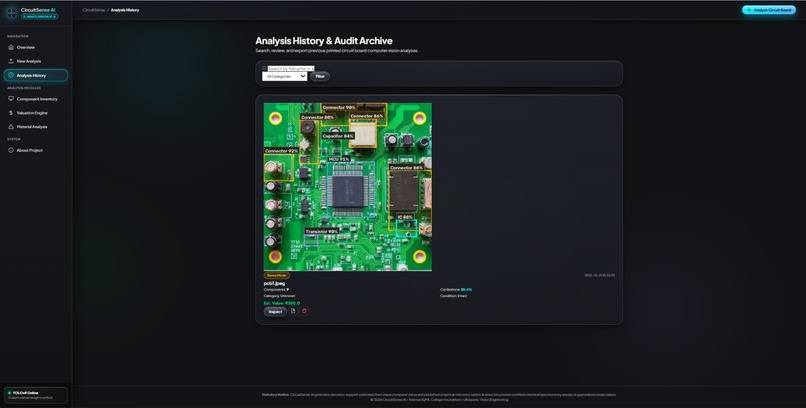This screenshot has width=806, height=408.
Task: Click the Est. Value amount
Action: click(x=282, y=303)
